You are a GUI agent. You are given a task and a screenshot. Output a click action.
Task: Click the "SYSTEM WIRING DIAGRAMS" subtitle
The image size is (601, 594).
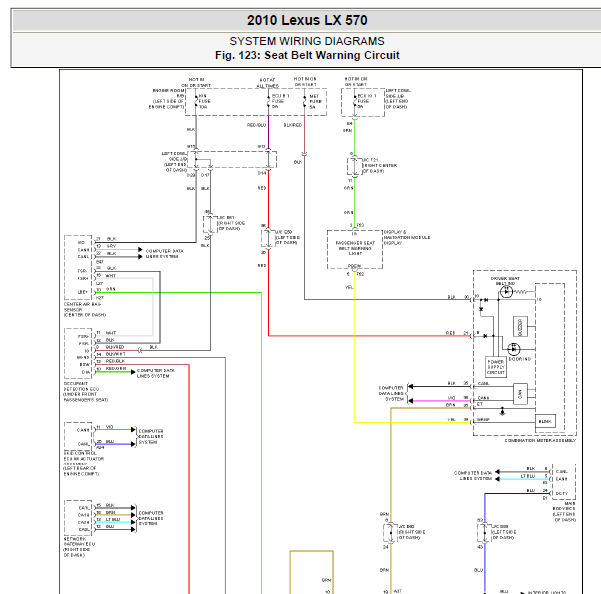307,41
